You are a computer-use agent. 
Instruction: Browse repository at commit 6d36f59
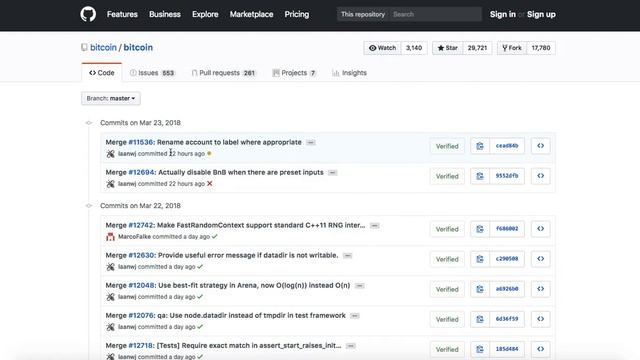pyautogui.click(x=540, y=319)
